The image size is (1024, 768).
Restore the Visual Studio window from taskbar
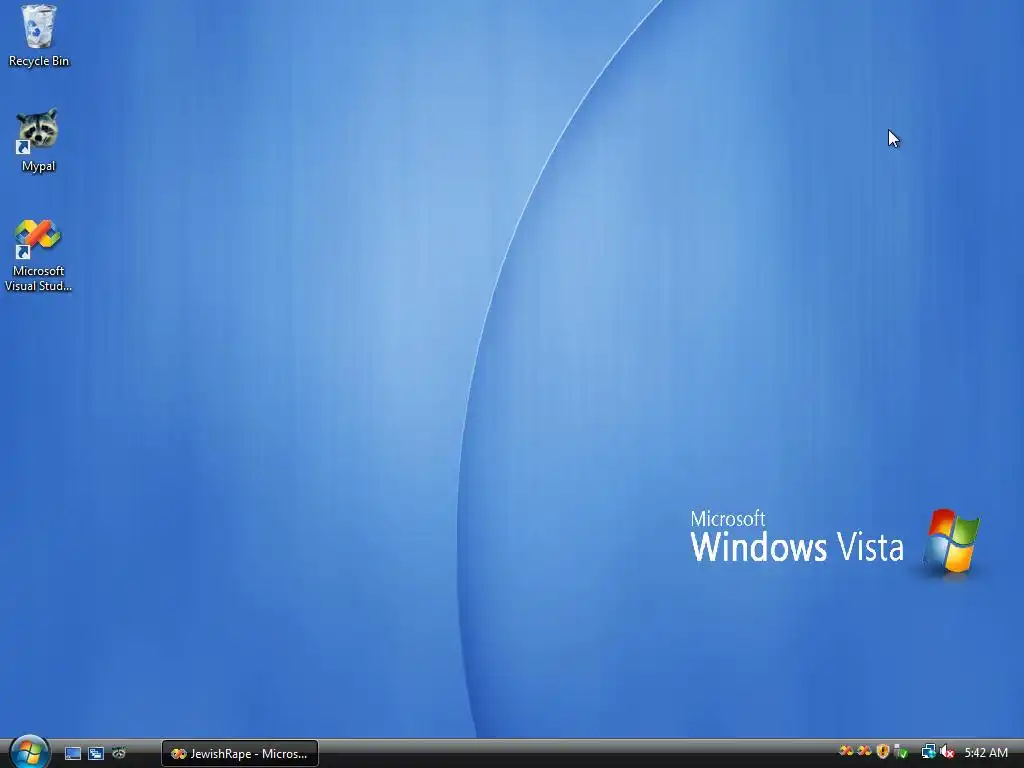pyautogui.click(x=240, y=754)
